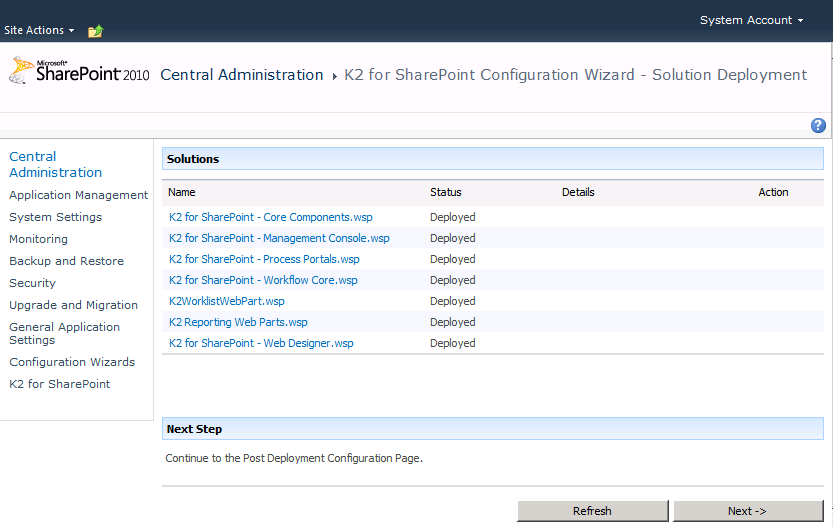Click the Continue to Post Deployment text

click(294, 458)
